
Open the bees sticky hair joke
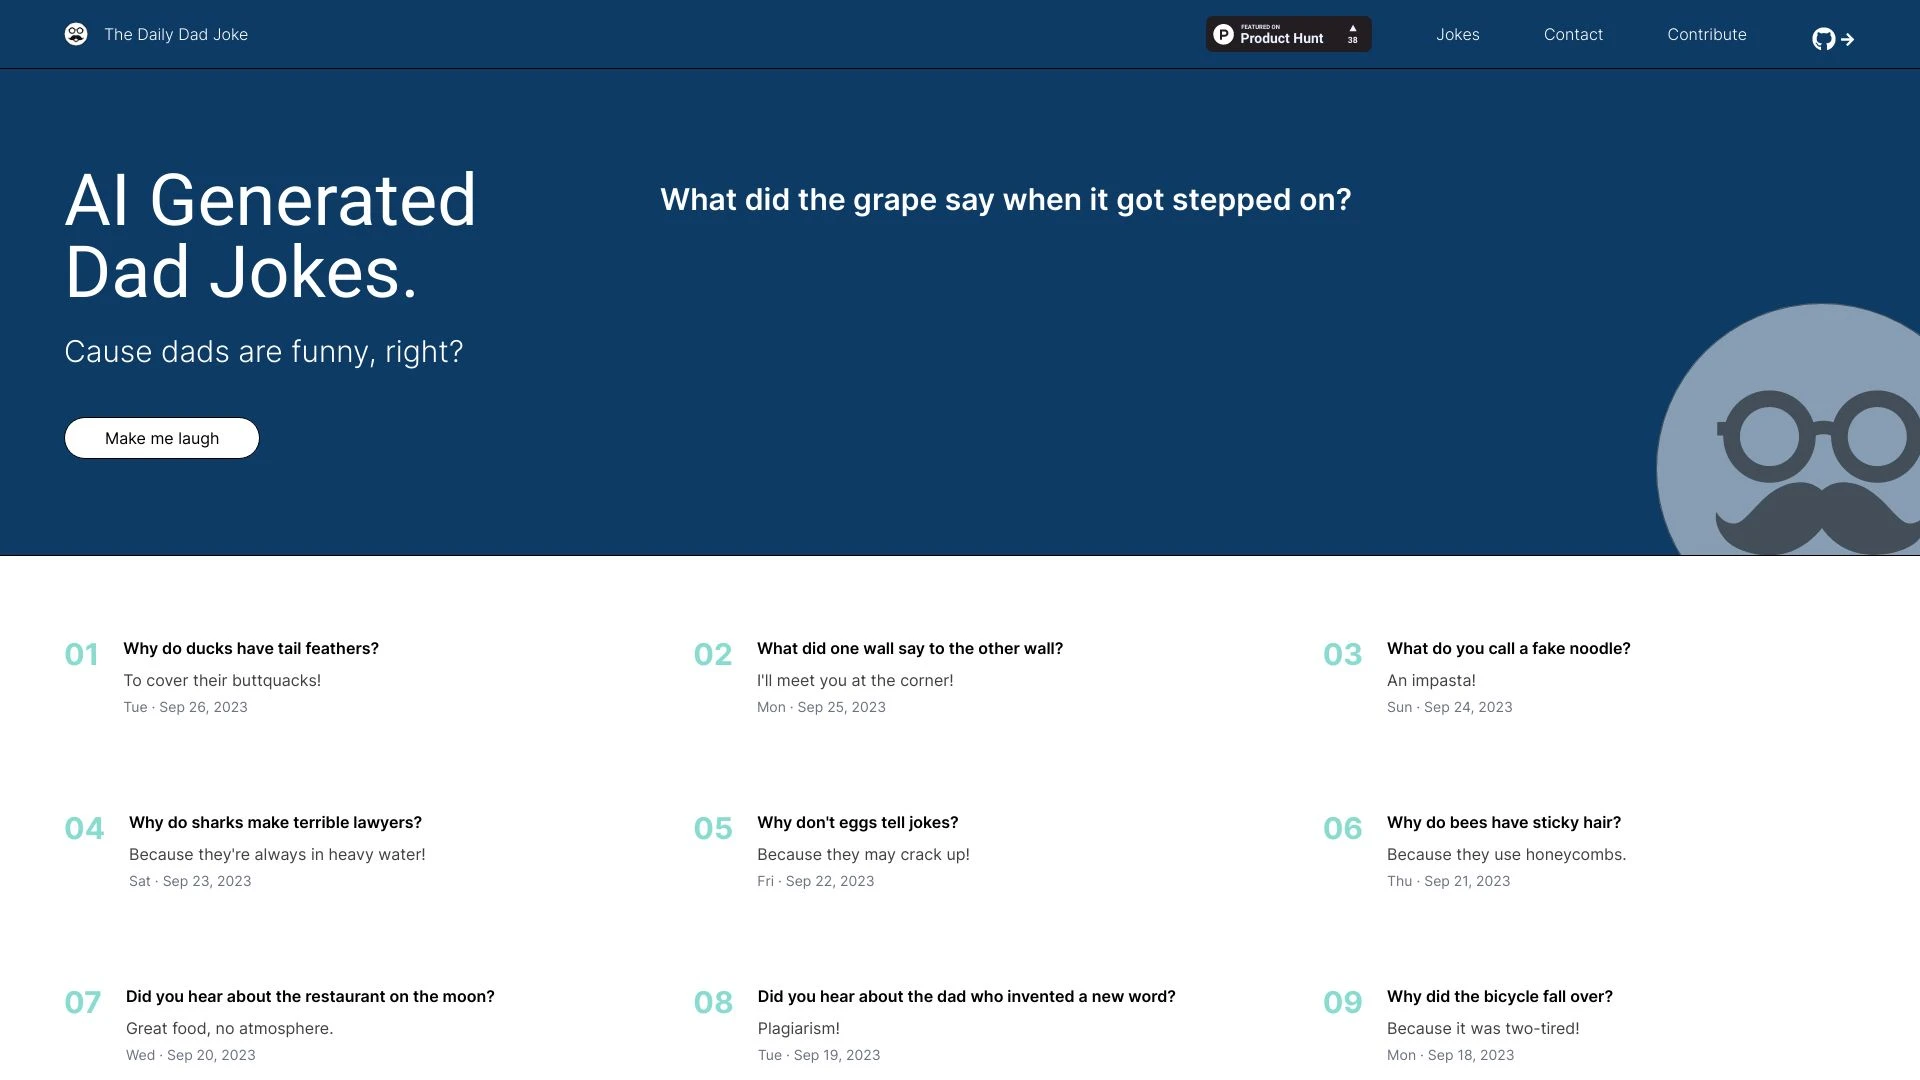pos(1503,822)
